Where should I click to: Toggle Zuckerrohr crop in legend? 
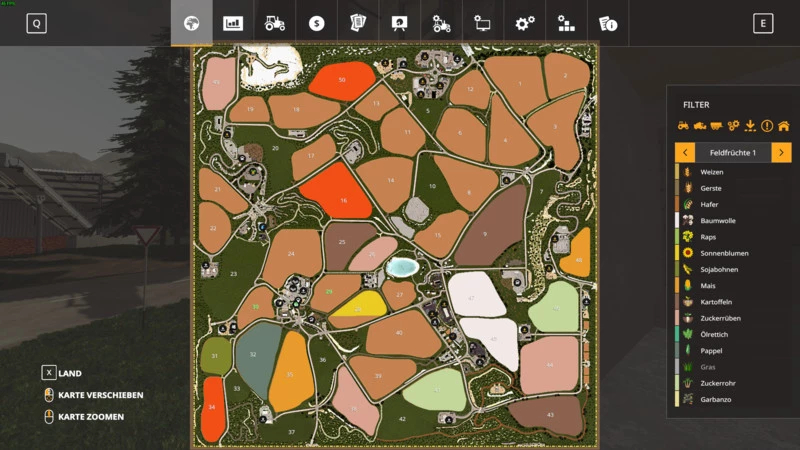733,383
